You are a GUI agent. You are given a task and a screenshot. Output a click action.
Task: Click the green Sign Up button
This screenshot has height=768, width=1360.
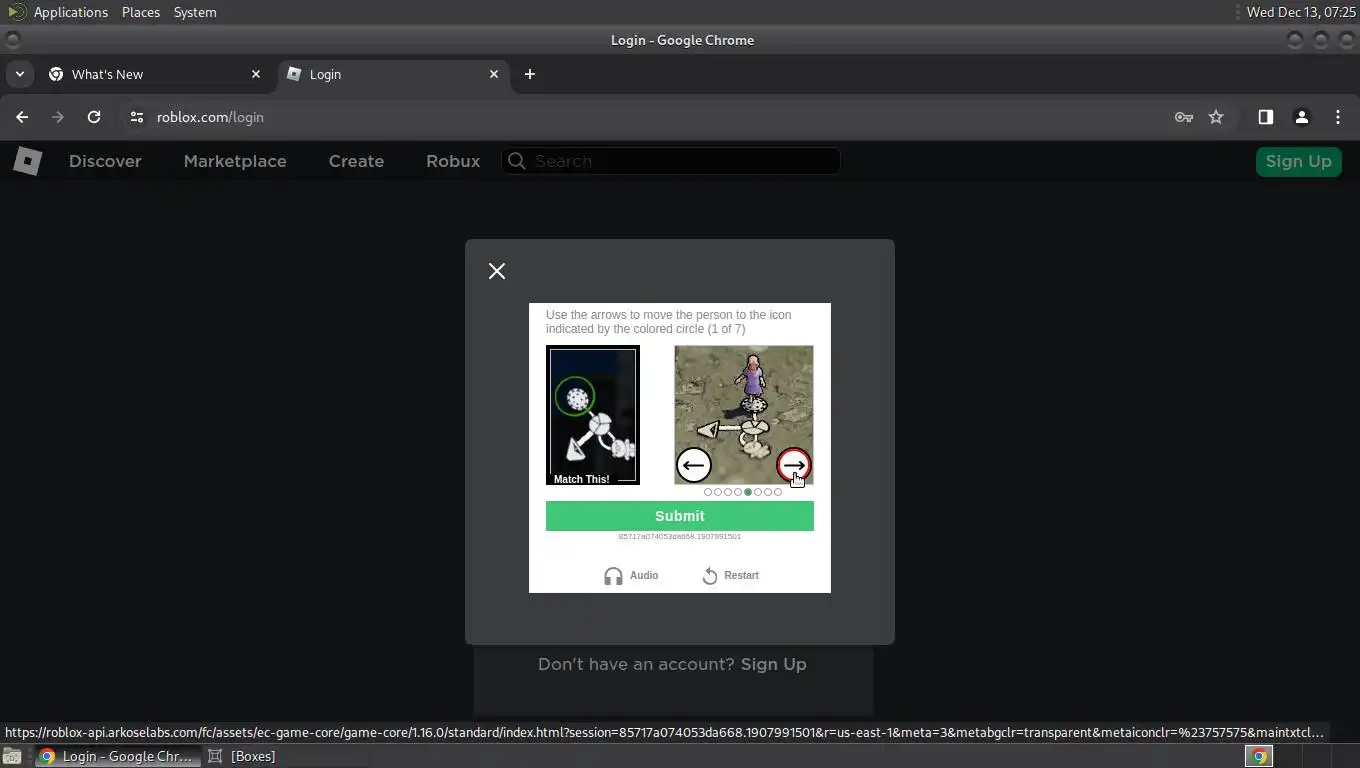[x=1298, y=161]
